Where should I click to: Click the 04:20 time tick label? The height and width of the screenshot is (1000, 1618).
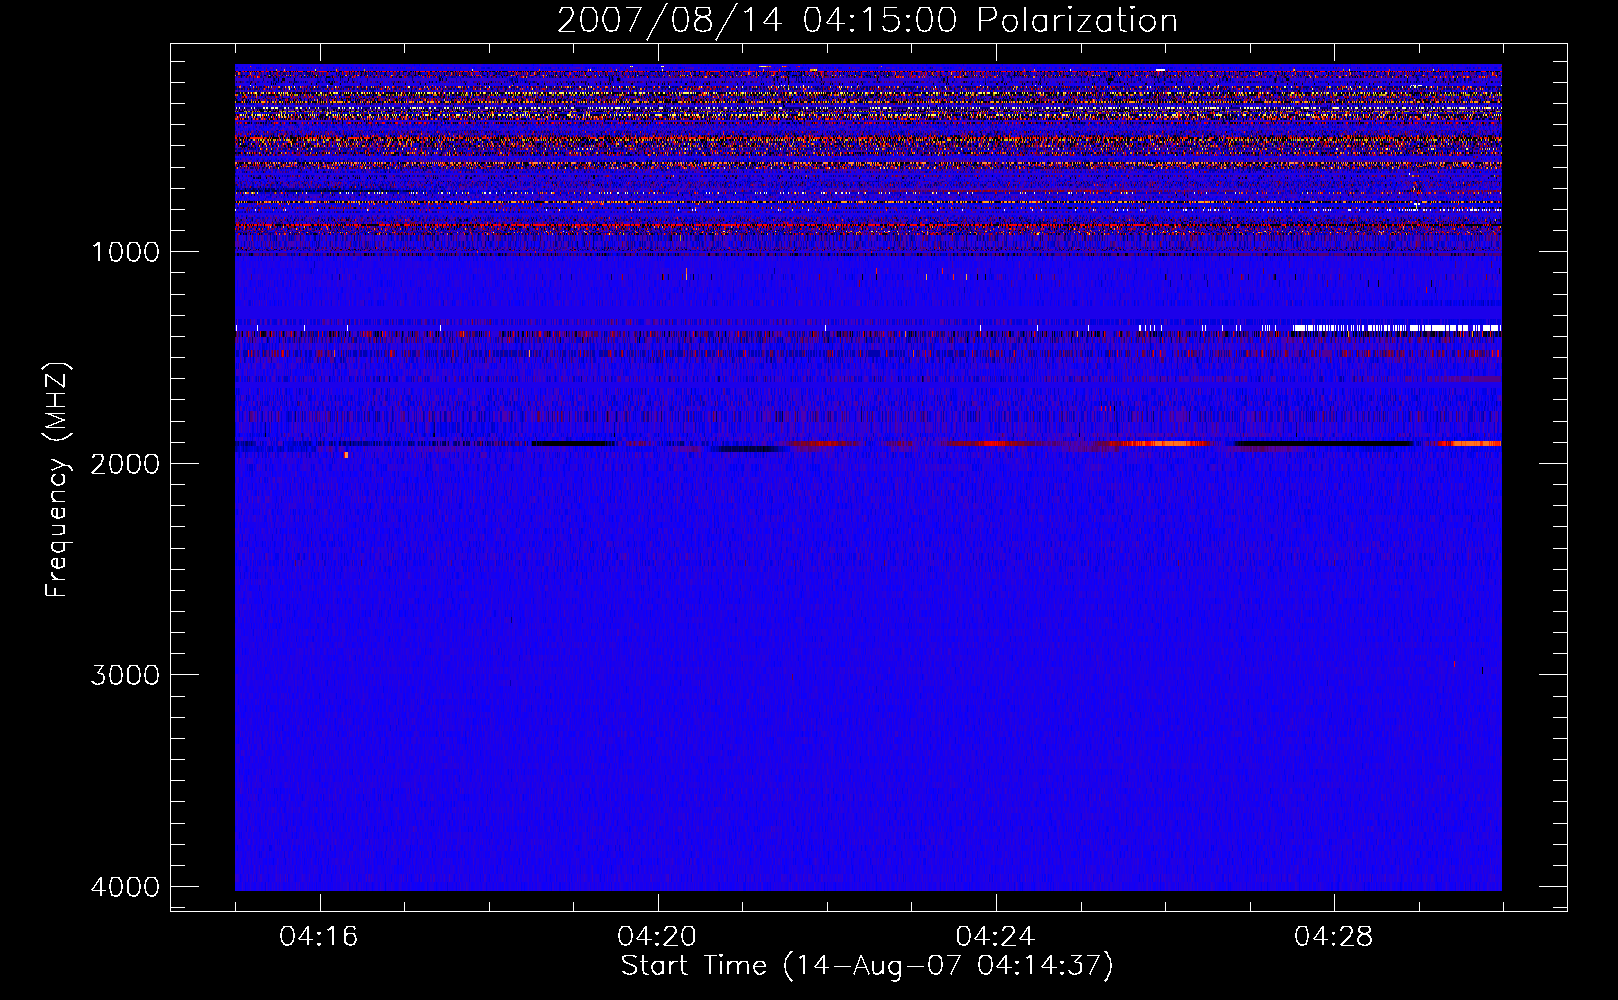pyautogui.click(x=657, y=936)
